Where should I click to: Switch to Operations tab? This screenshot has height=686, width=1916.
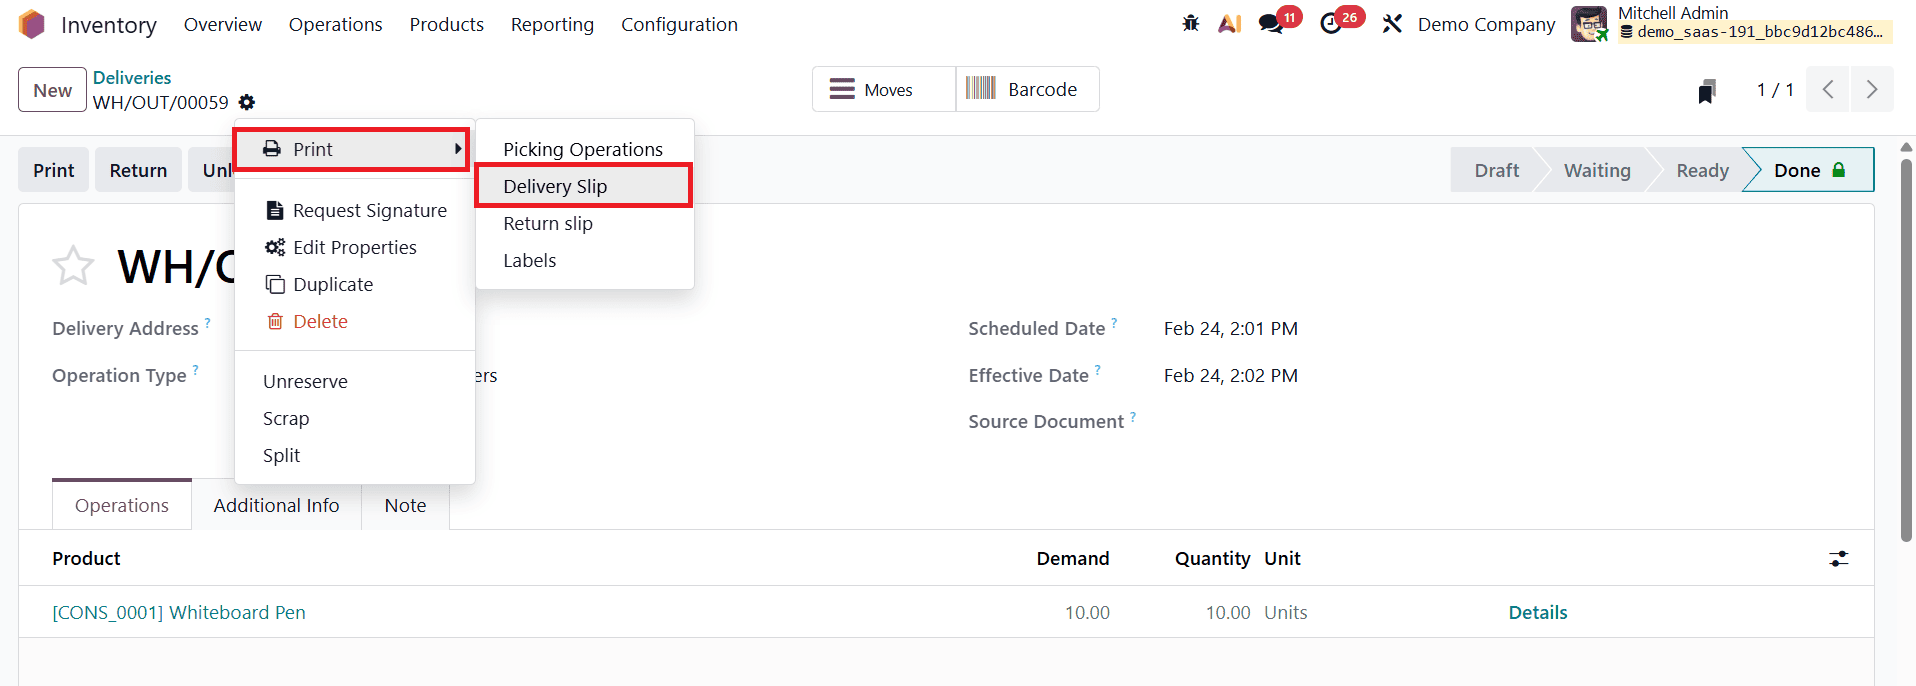pyautogui.click(x=122, y=505)
